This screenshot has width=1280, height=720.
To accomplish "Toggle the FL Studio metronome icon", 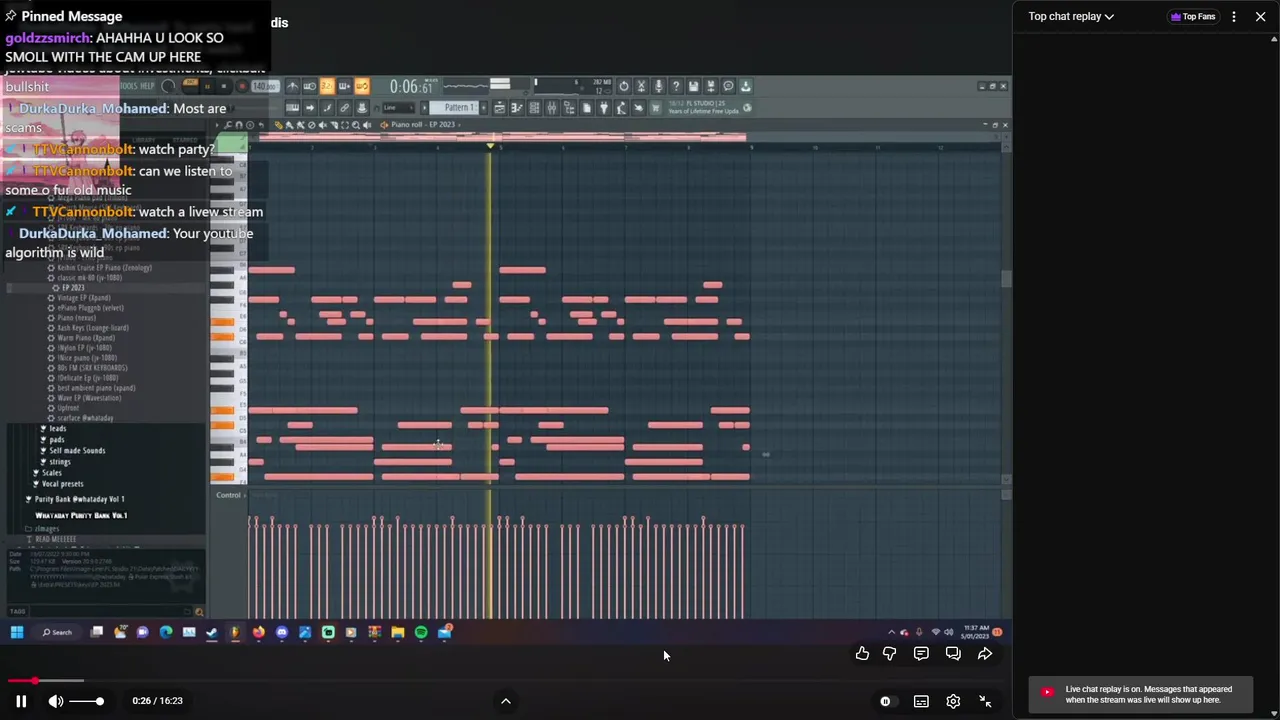I will [x=292, y=86].
